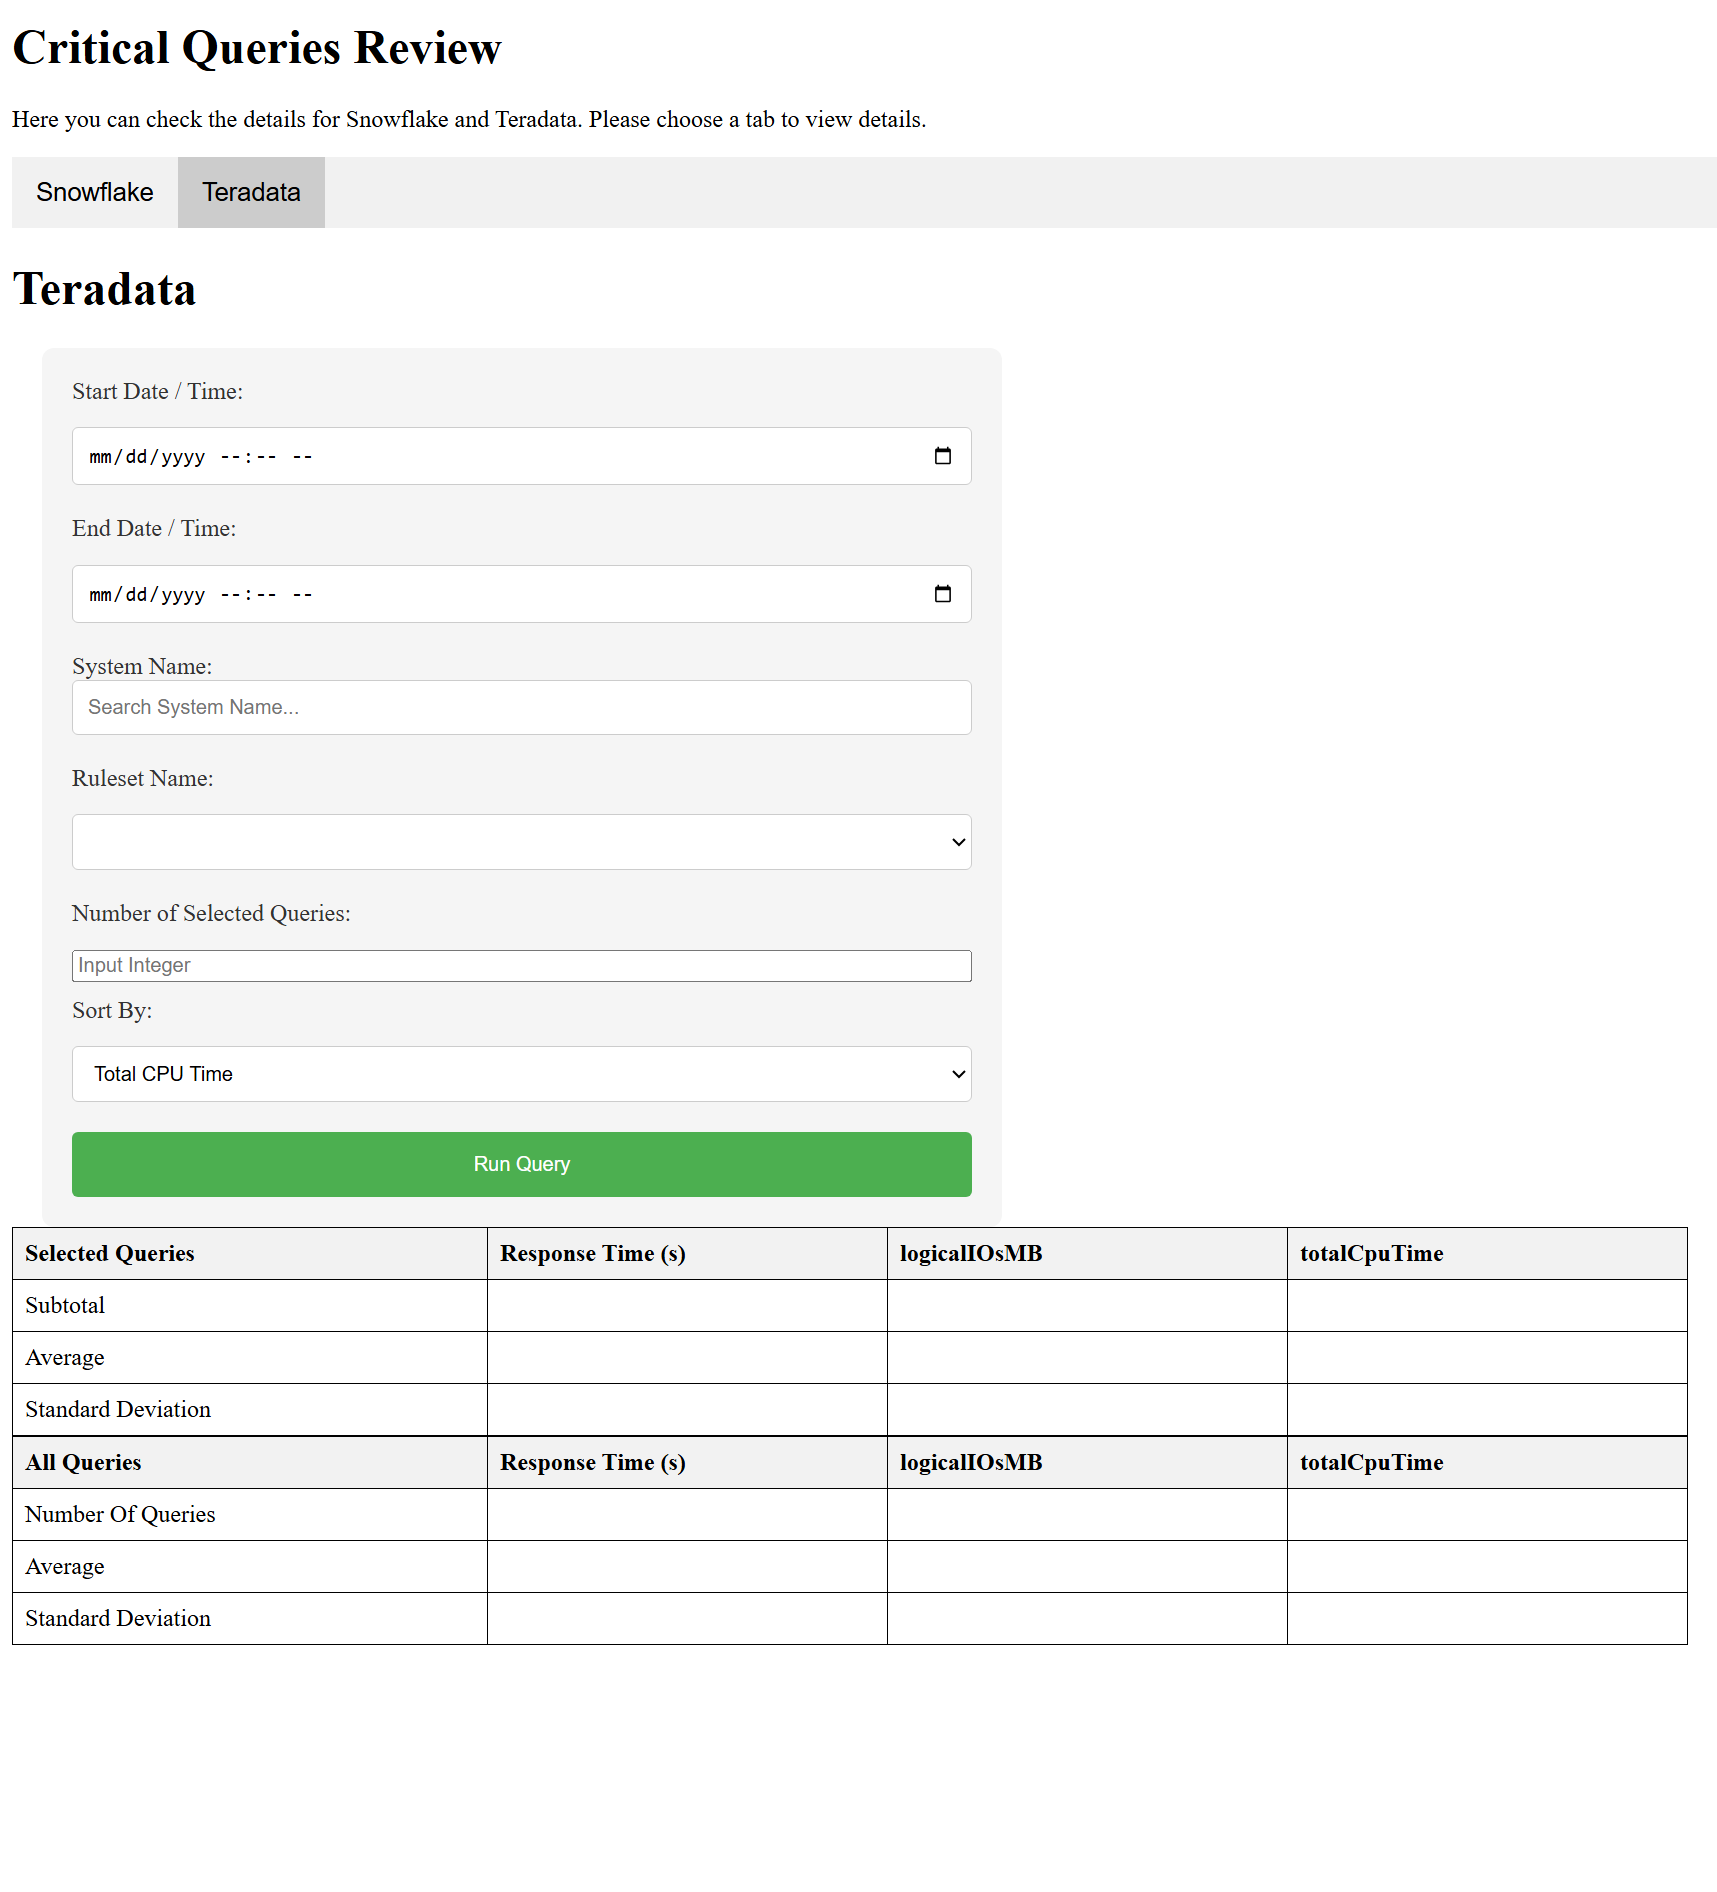Click Standard Deviation under Selected Queries

pyautogui.click(x=118, y=1409)
